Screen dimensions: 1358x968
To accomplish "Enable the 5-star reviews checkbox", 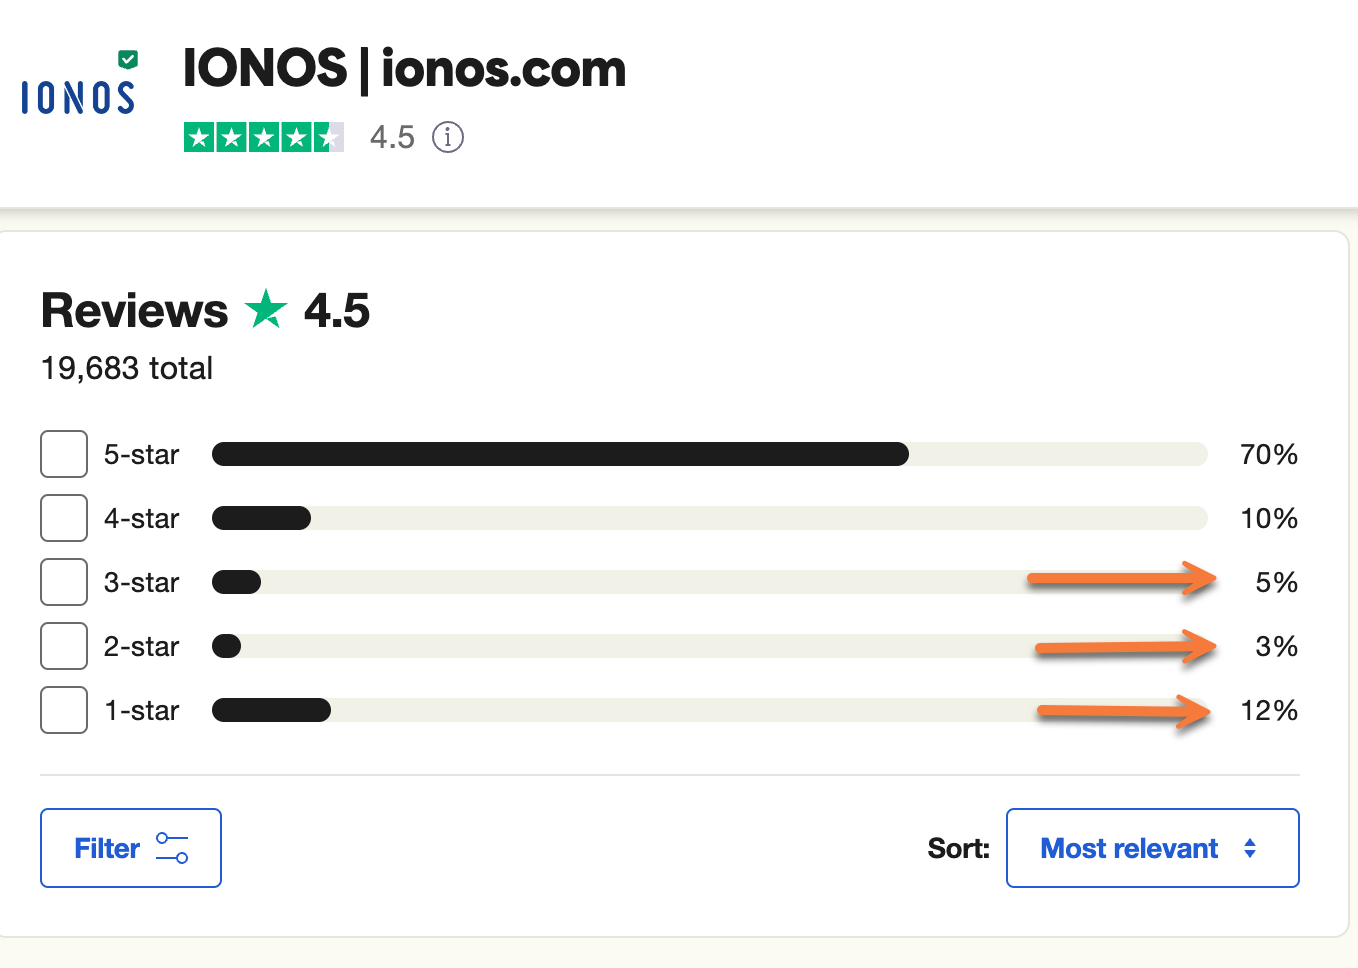I will coord(63,454).
